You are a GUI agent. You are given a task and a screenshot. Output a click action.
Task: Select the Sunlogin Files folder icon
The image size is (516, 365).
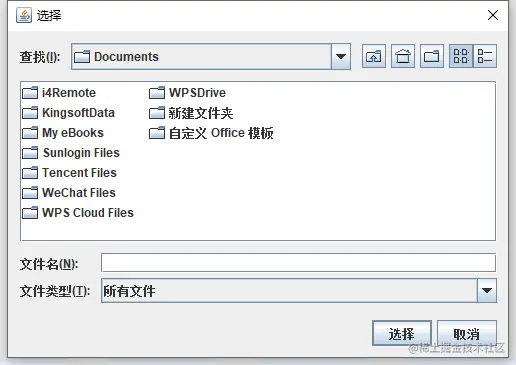coord(30,153)
